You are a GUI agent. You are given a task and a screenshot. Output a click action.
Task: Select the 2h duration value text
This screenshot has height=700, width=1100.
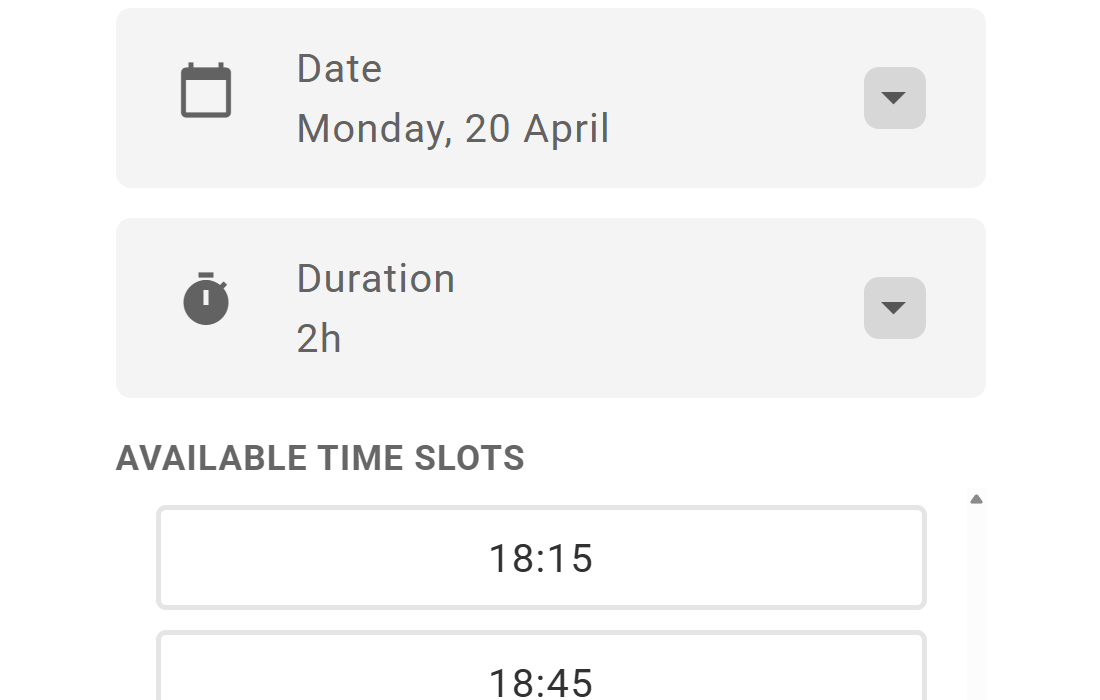pyautogui.click(x=319, y=339)
